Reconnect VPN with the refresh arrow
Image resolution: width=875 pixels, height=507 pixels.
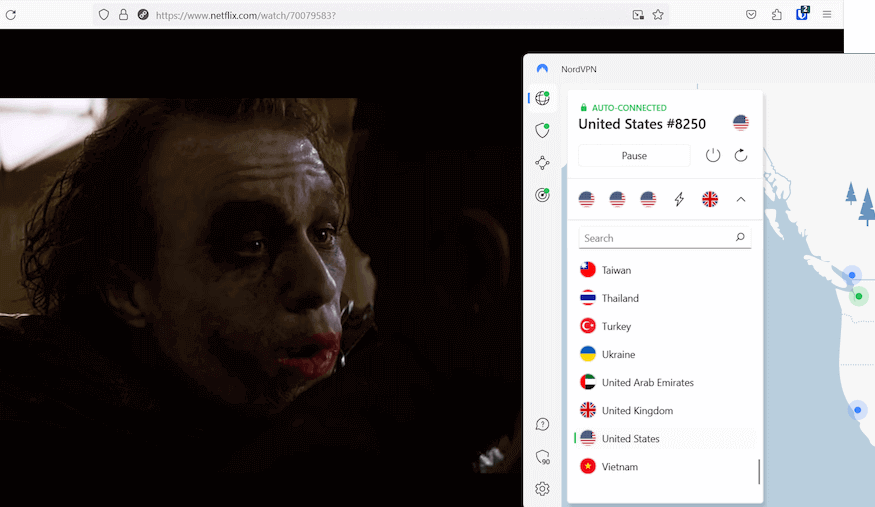pyautogui.click(x=741, y=155)
